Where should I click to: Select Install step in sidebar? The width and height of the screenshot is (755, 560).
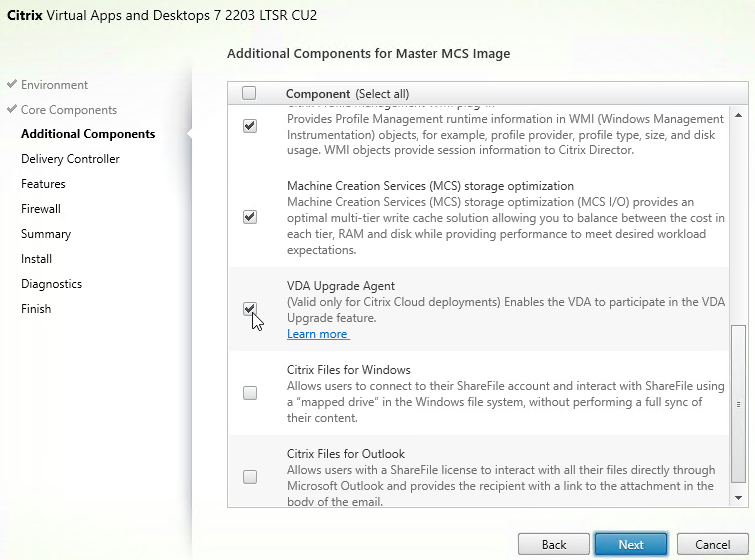(x=36, y=259)
